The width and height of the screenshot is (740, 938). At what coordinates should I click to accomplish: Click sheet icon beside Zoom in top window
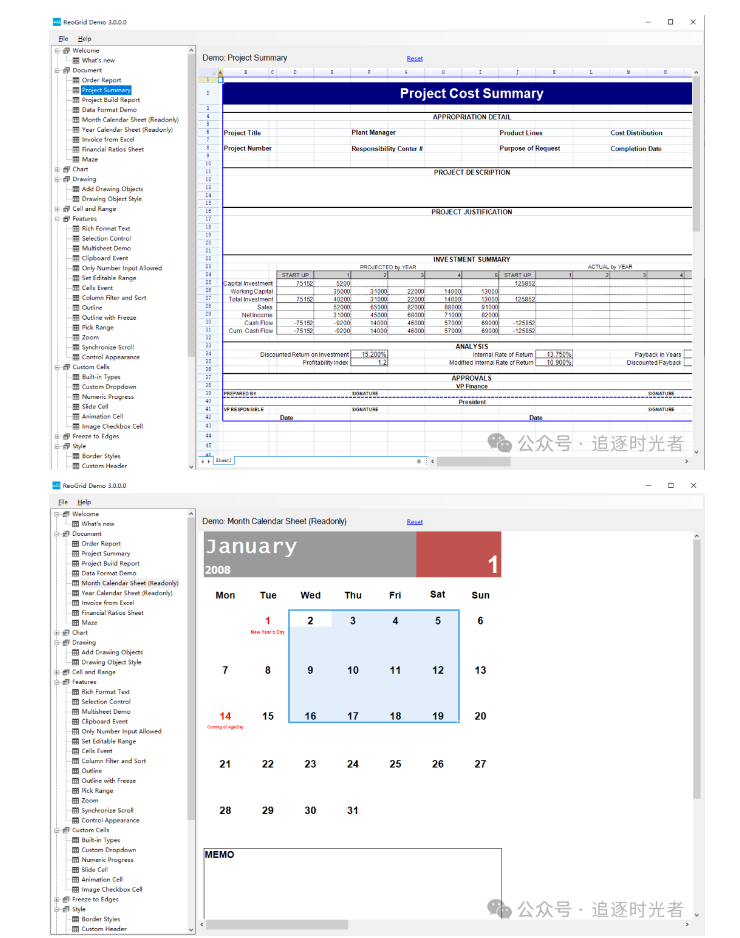click(76, 337)
